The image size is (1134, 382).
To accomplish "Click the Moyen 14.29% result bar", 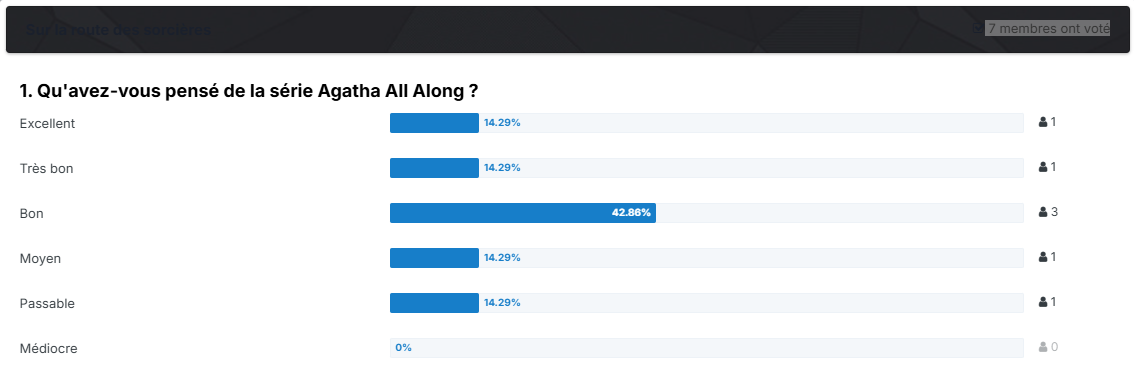I will 707,258.
